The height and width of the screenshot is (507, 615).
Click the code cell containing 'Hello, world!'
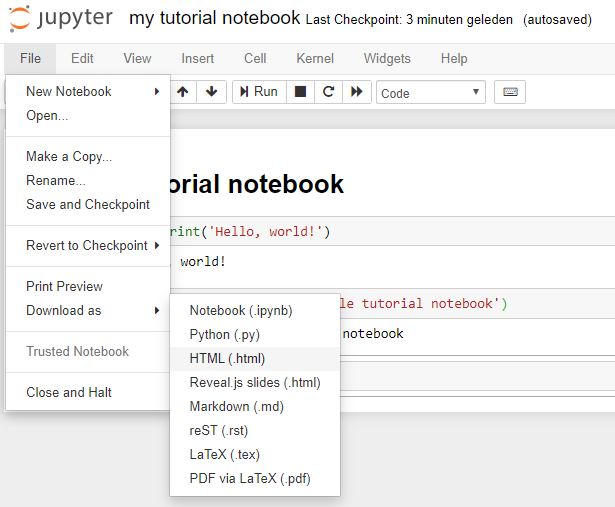(x=393, y=231)
